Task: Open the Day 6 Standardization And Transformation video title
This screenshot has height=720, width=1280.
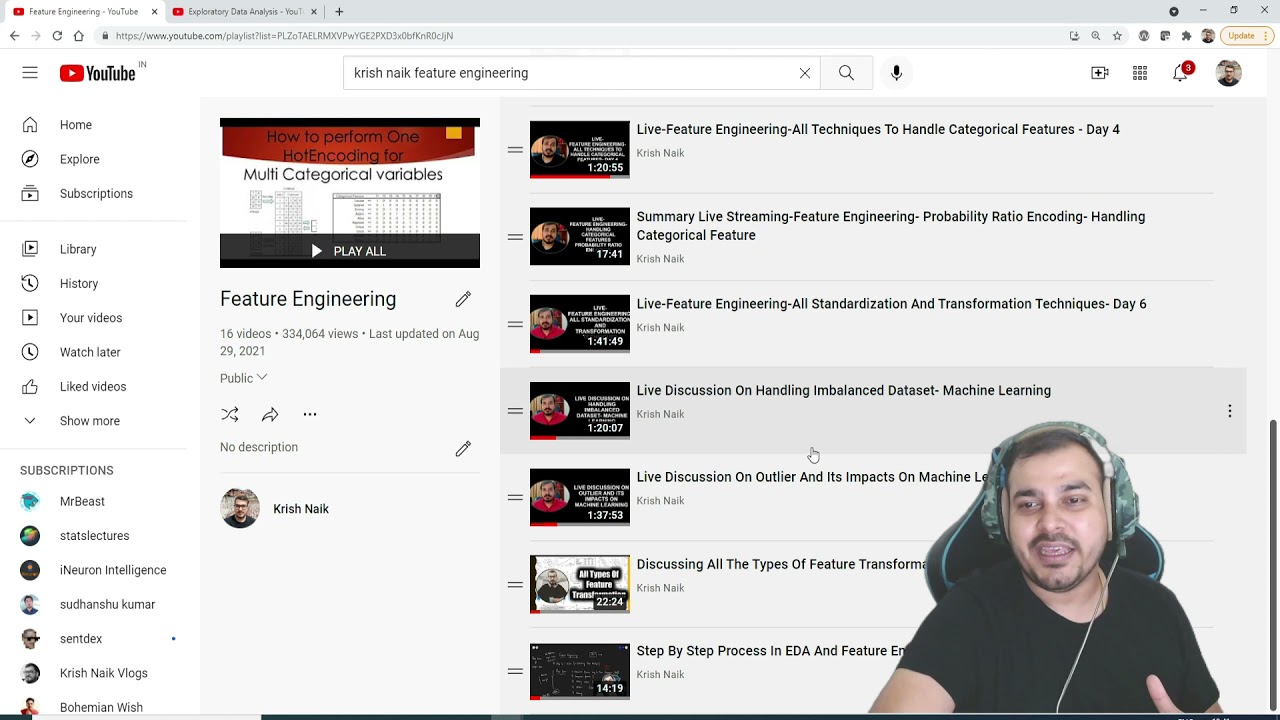Action: click(891, 304)
